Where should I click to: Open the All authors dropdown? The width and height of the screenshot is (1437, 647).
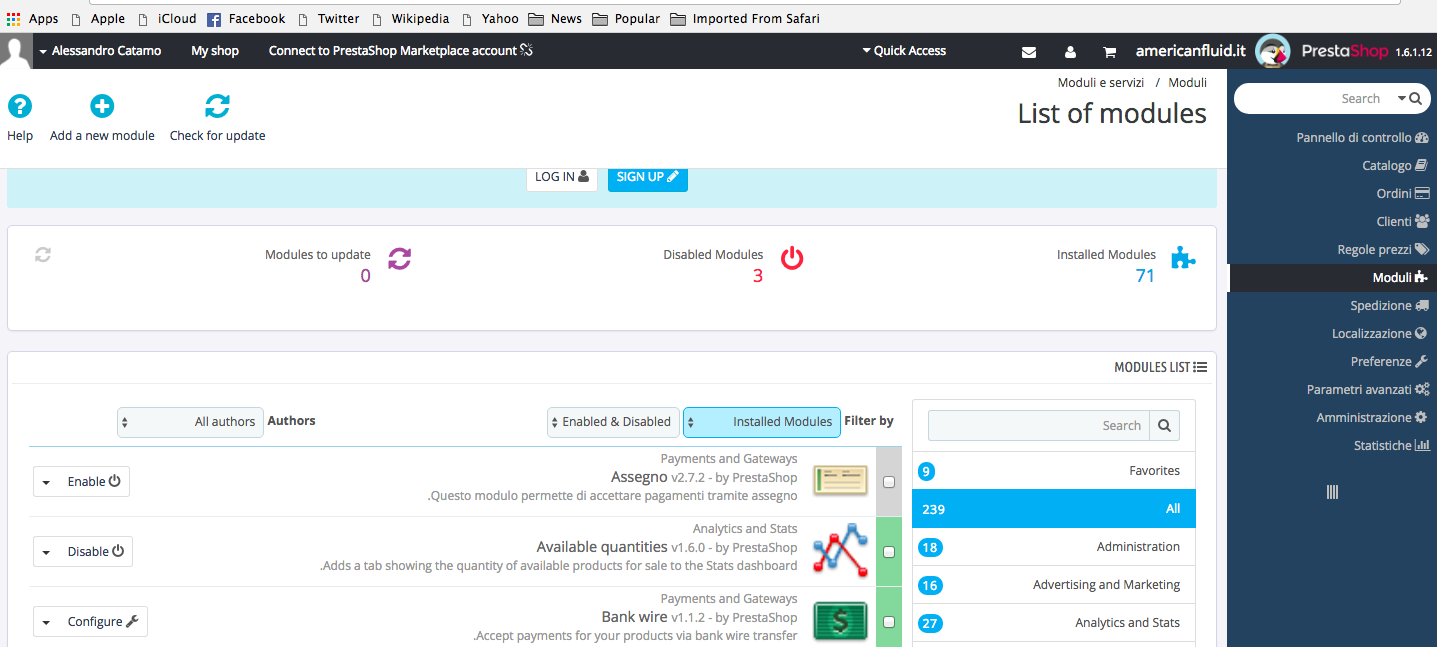[190, 422]
